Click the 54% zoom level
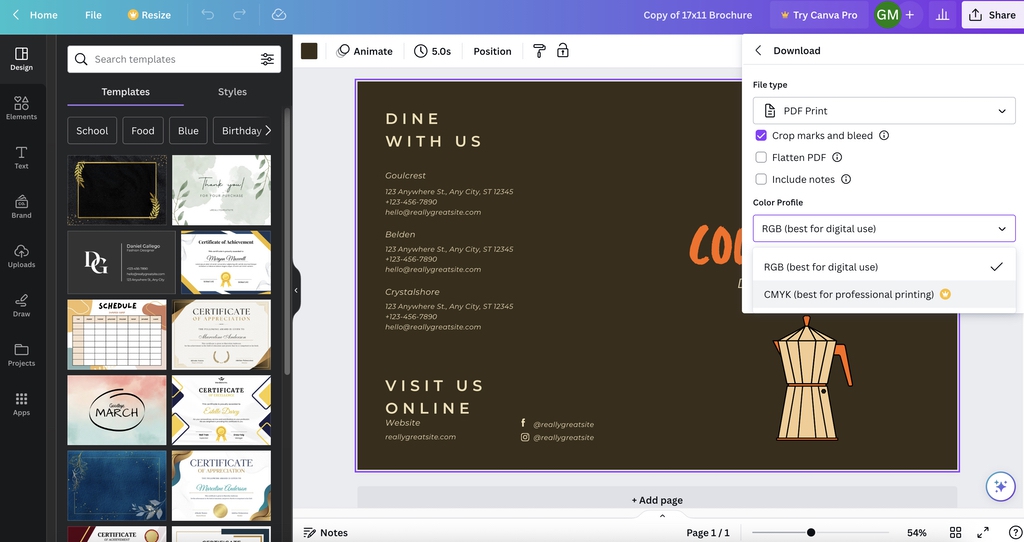The width and height of the screenshot is (1024, 542). [x=916, y=532]
